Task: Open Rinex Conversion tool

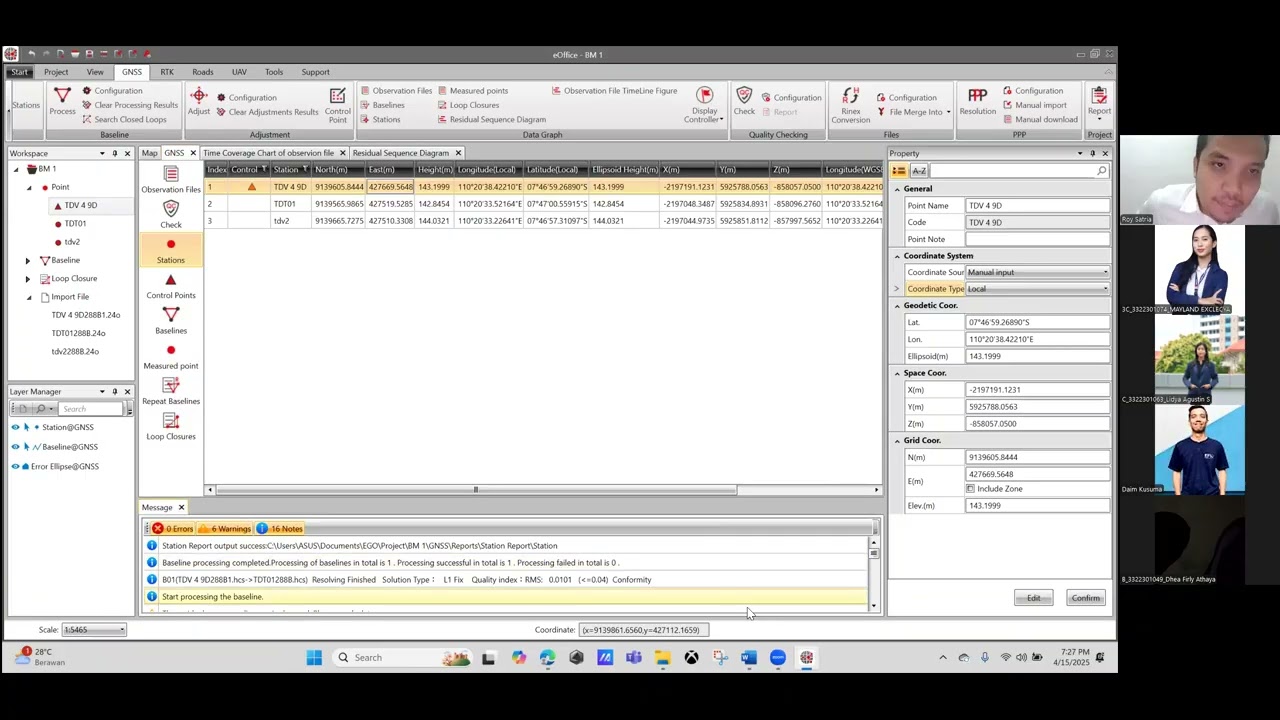Action: [851, 104]
